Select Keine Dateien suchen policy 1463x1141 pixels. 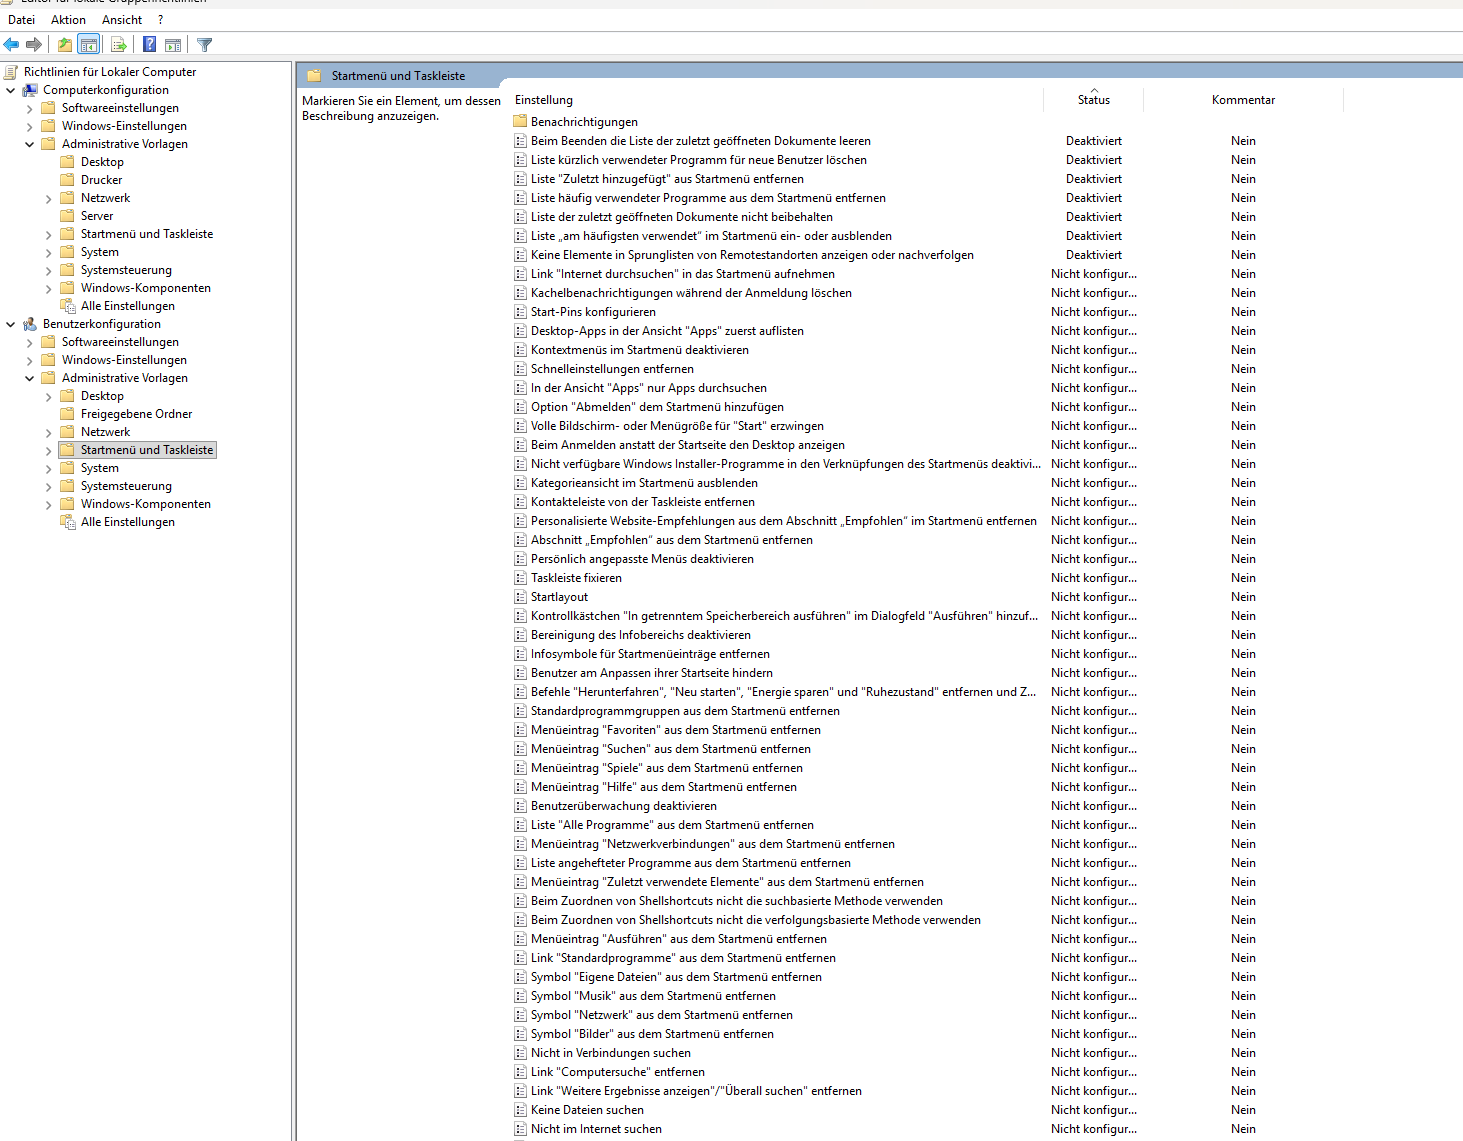click(587, 1110)
